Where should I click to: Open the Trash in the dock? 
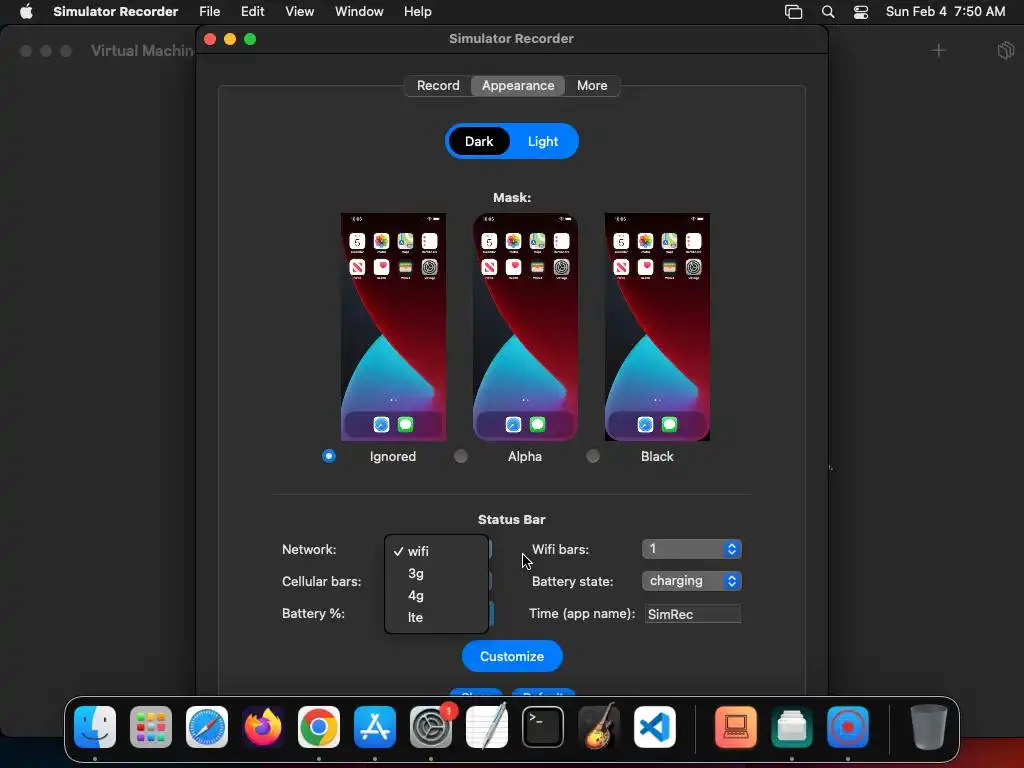pos(929,727)
